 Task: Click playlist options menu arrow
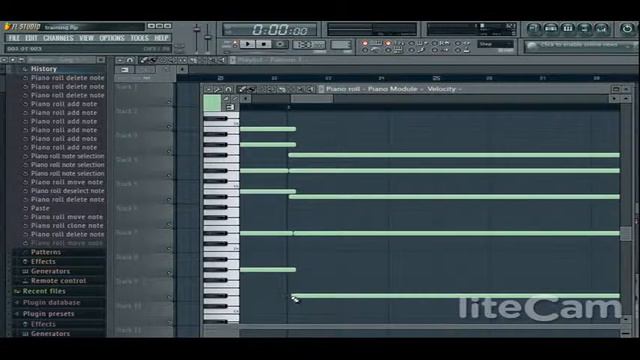[x=120, y=60]
